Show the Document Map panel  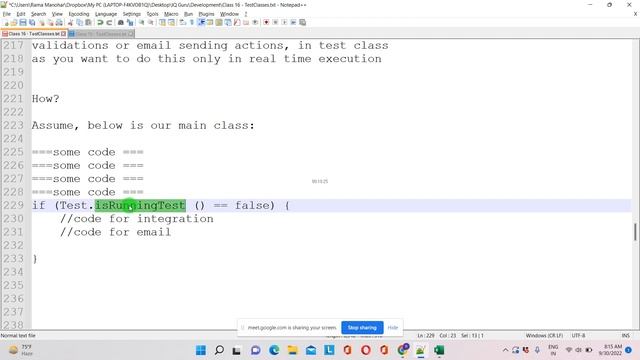pos(219,22)
